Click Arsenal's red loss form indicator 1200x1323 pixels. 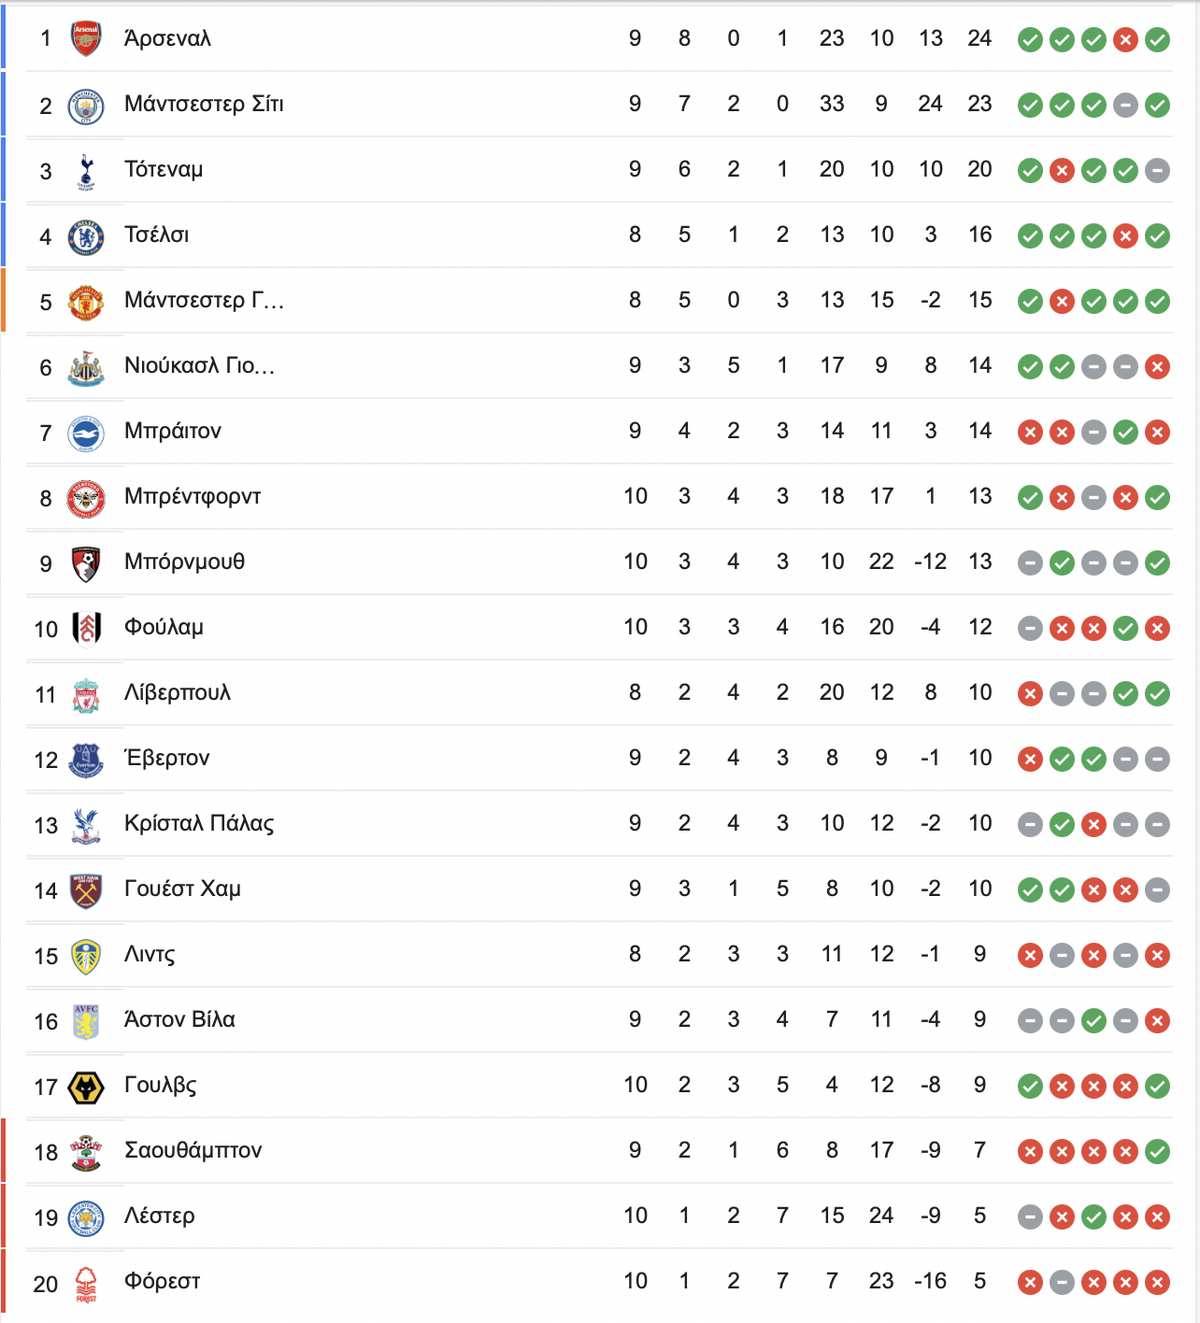point(1126,40)
